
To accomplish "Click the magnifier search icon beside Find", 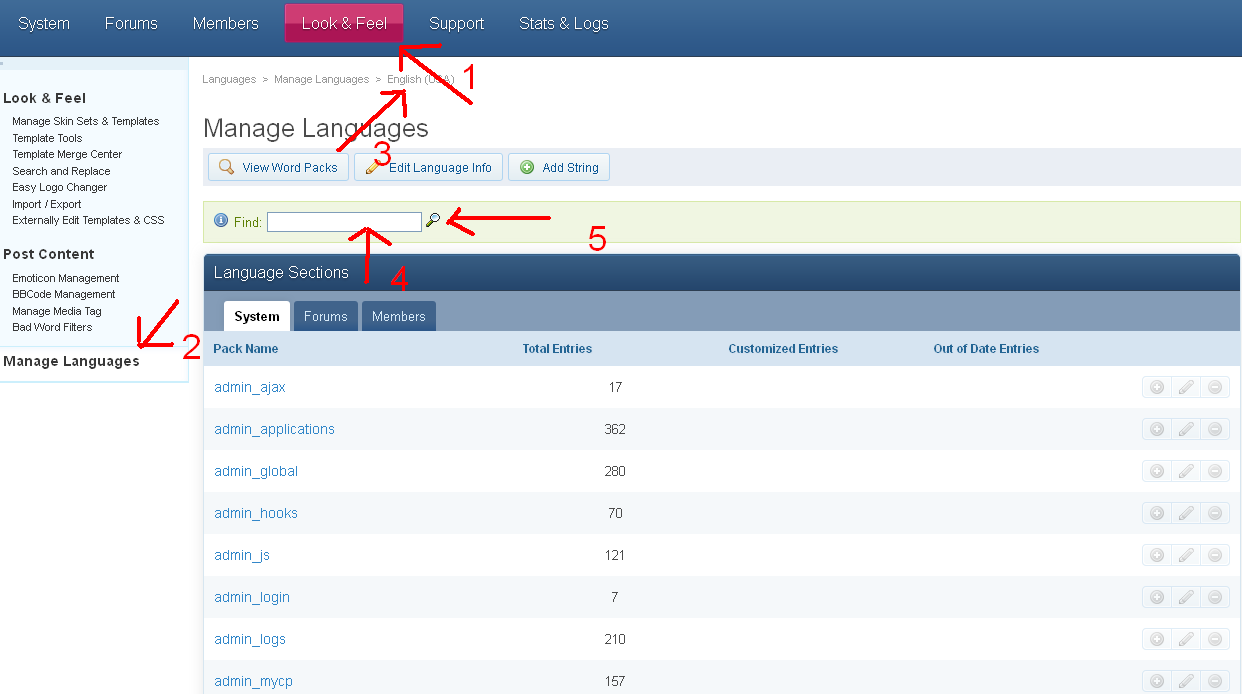I will click(x=433, y=220).
